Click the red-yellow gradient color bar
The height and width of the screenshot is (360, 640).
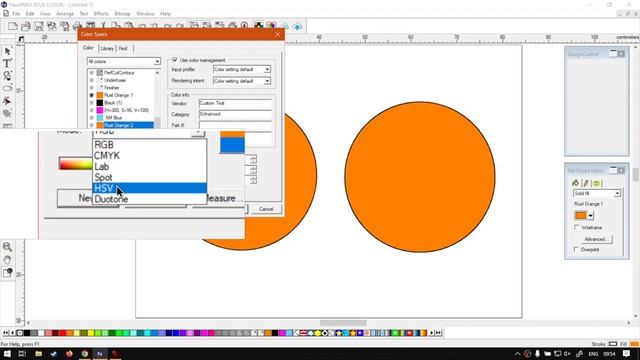tap(76, 164)
